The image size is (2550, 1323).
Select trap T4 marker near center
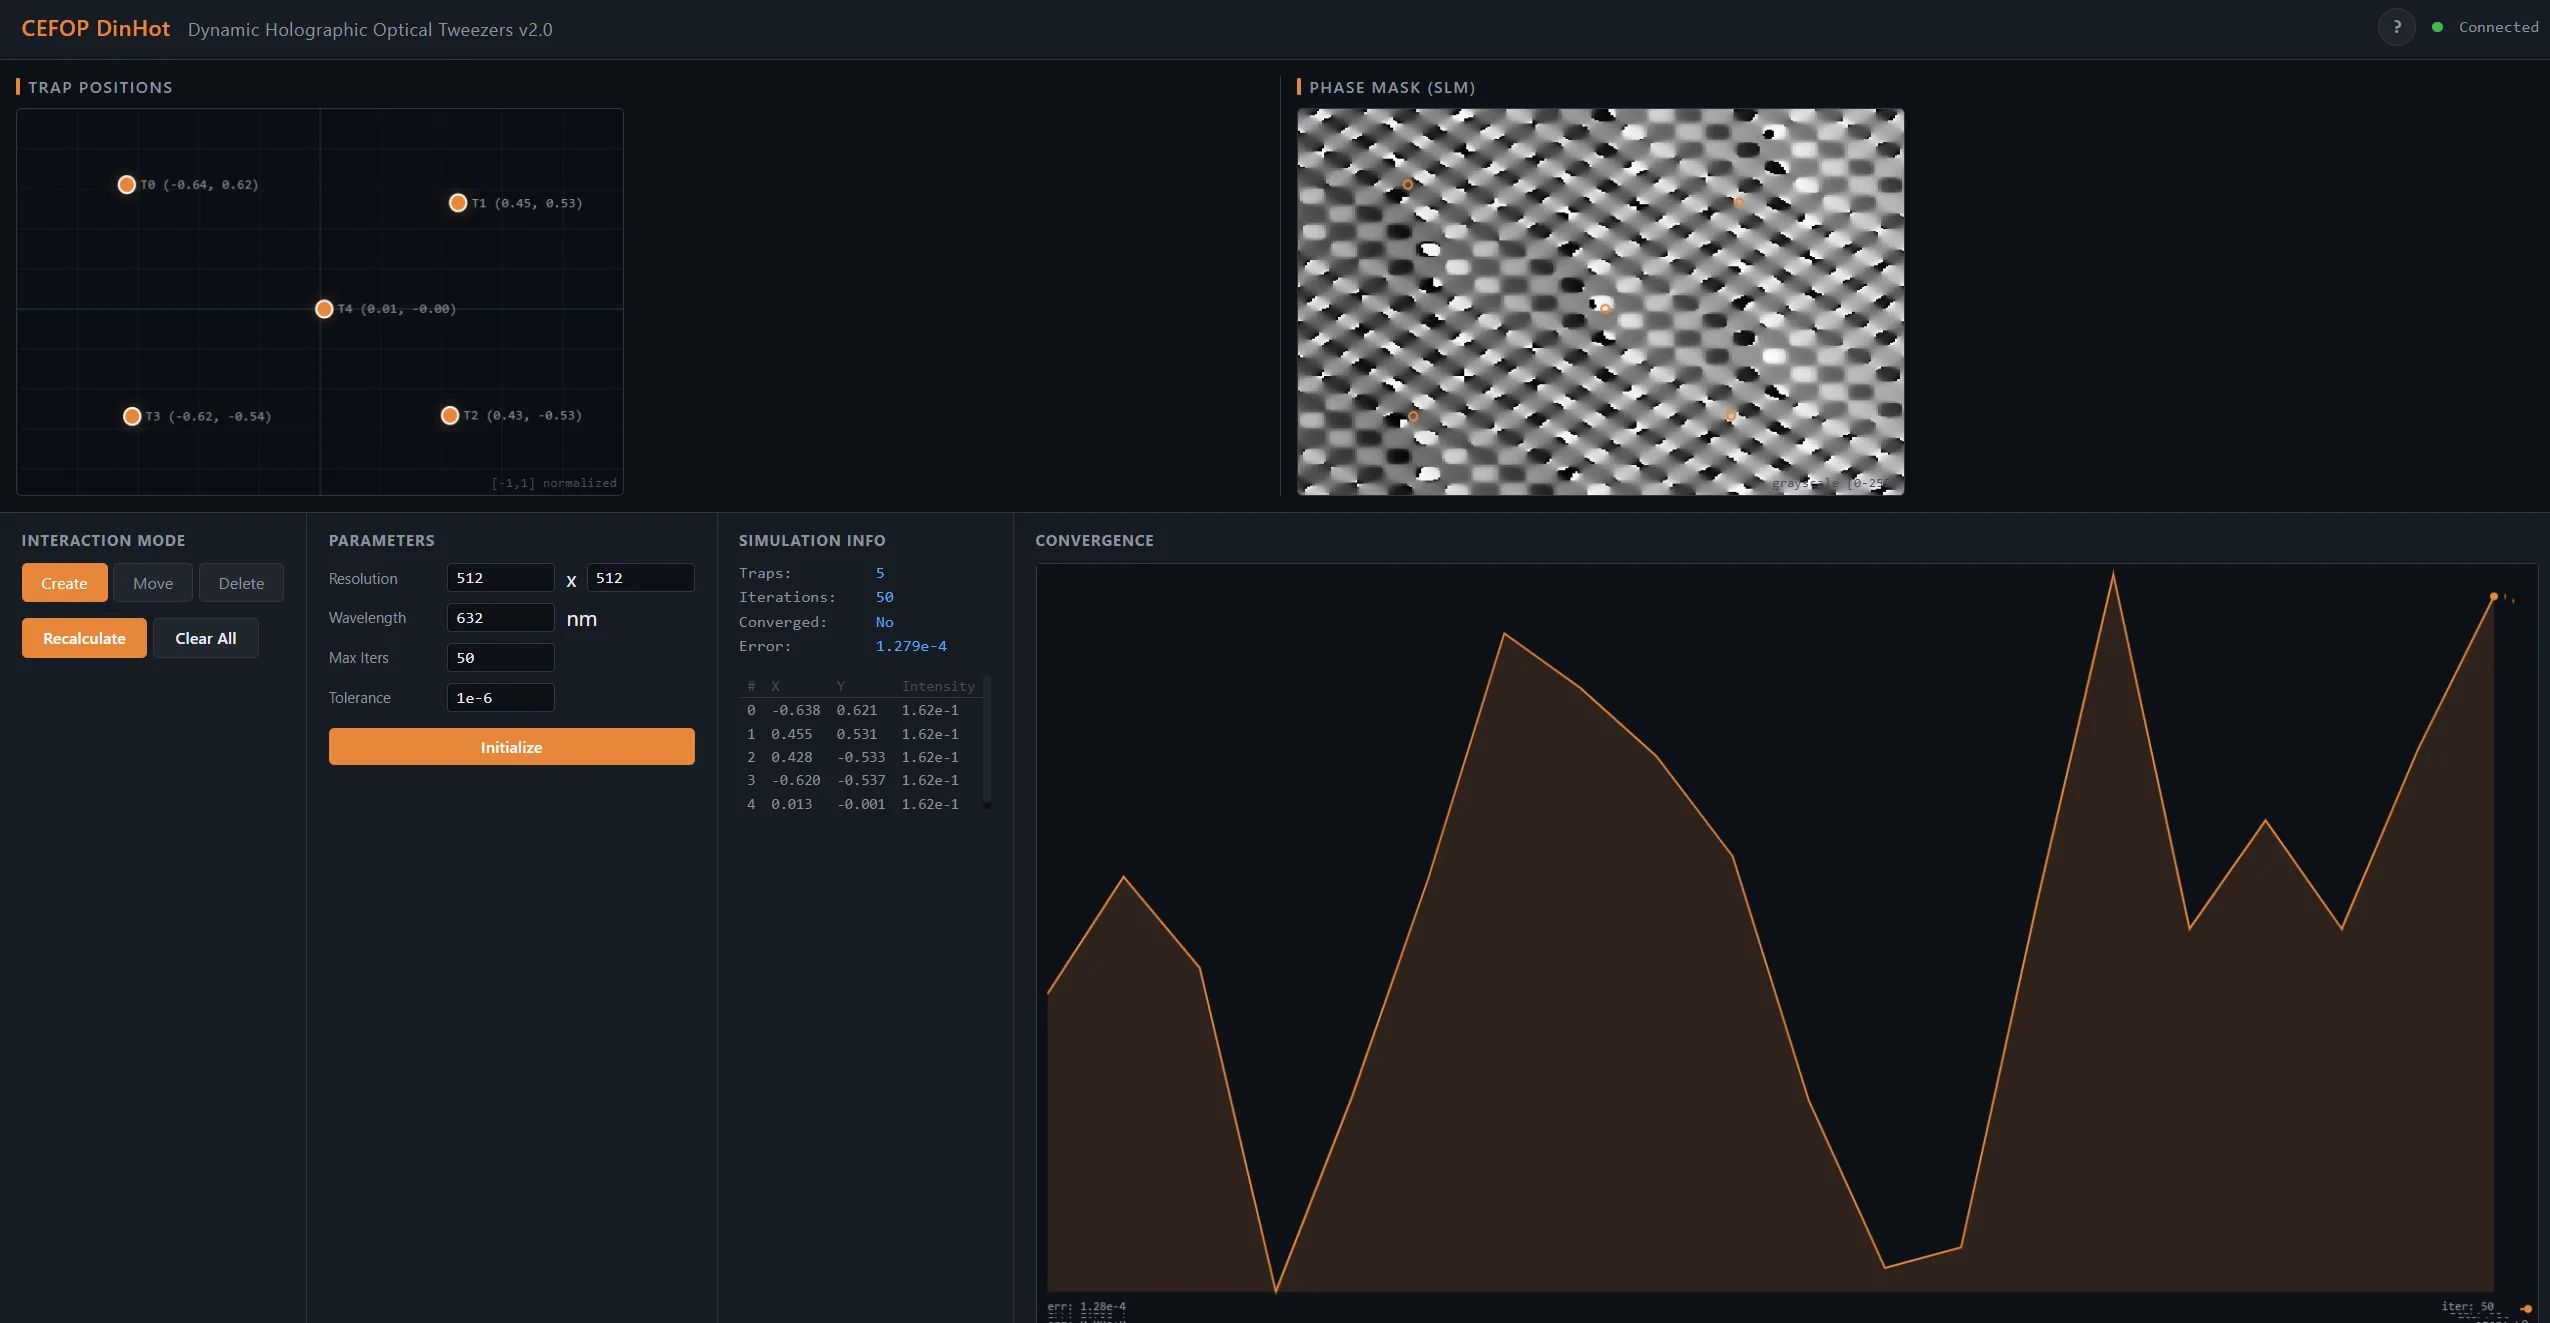coord(324,309)
